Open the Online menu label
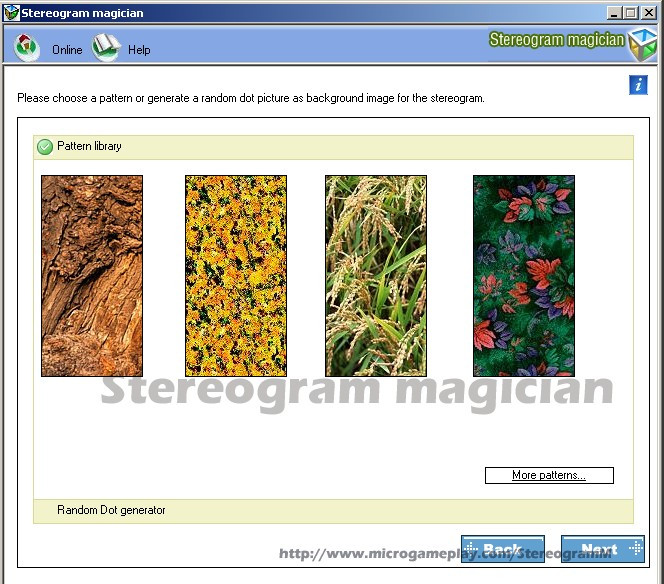 click(67, 50)
